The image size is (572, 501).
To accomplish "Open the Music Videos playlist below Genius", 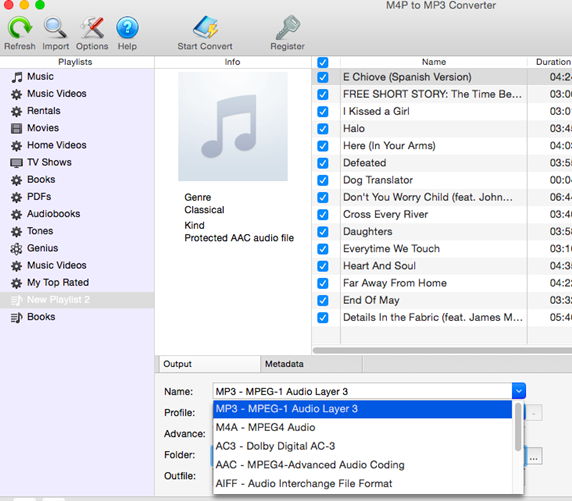I will (57, 265).
